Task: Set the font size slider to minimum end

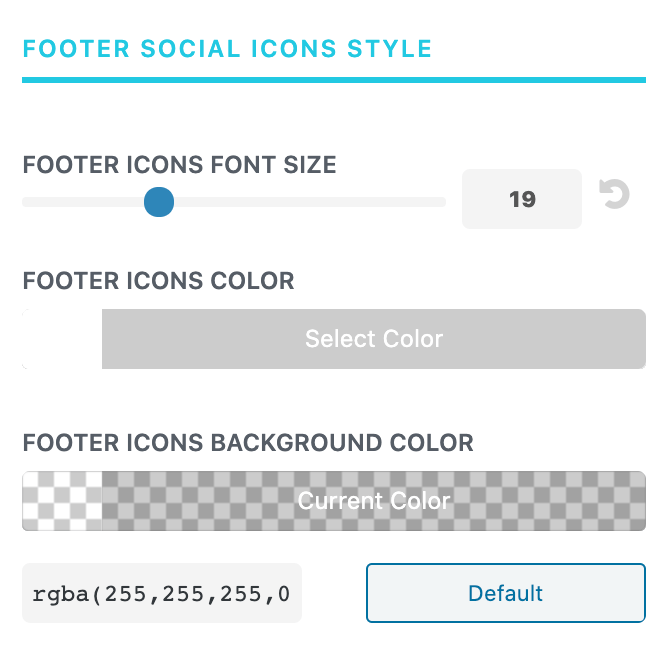Action: (x=25, y=202)
